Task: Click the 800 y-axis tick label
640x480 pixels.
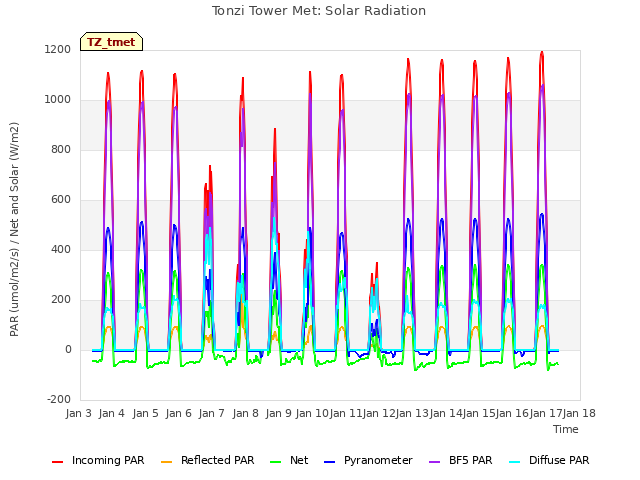Action: point(61,149)
